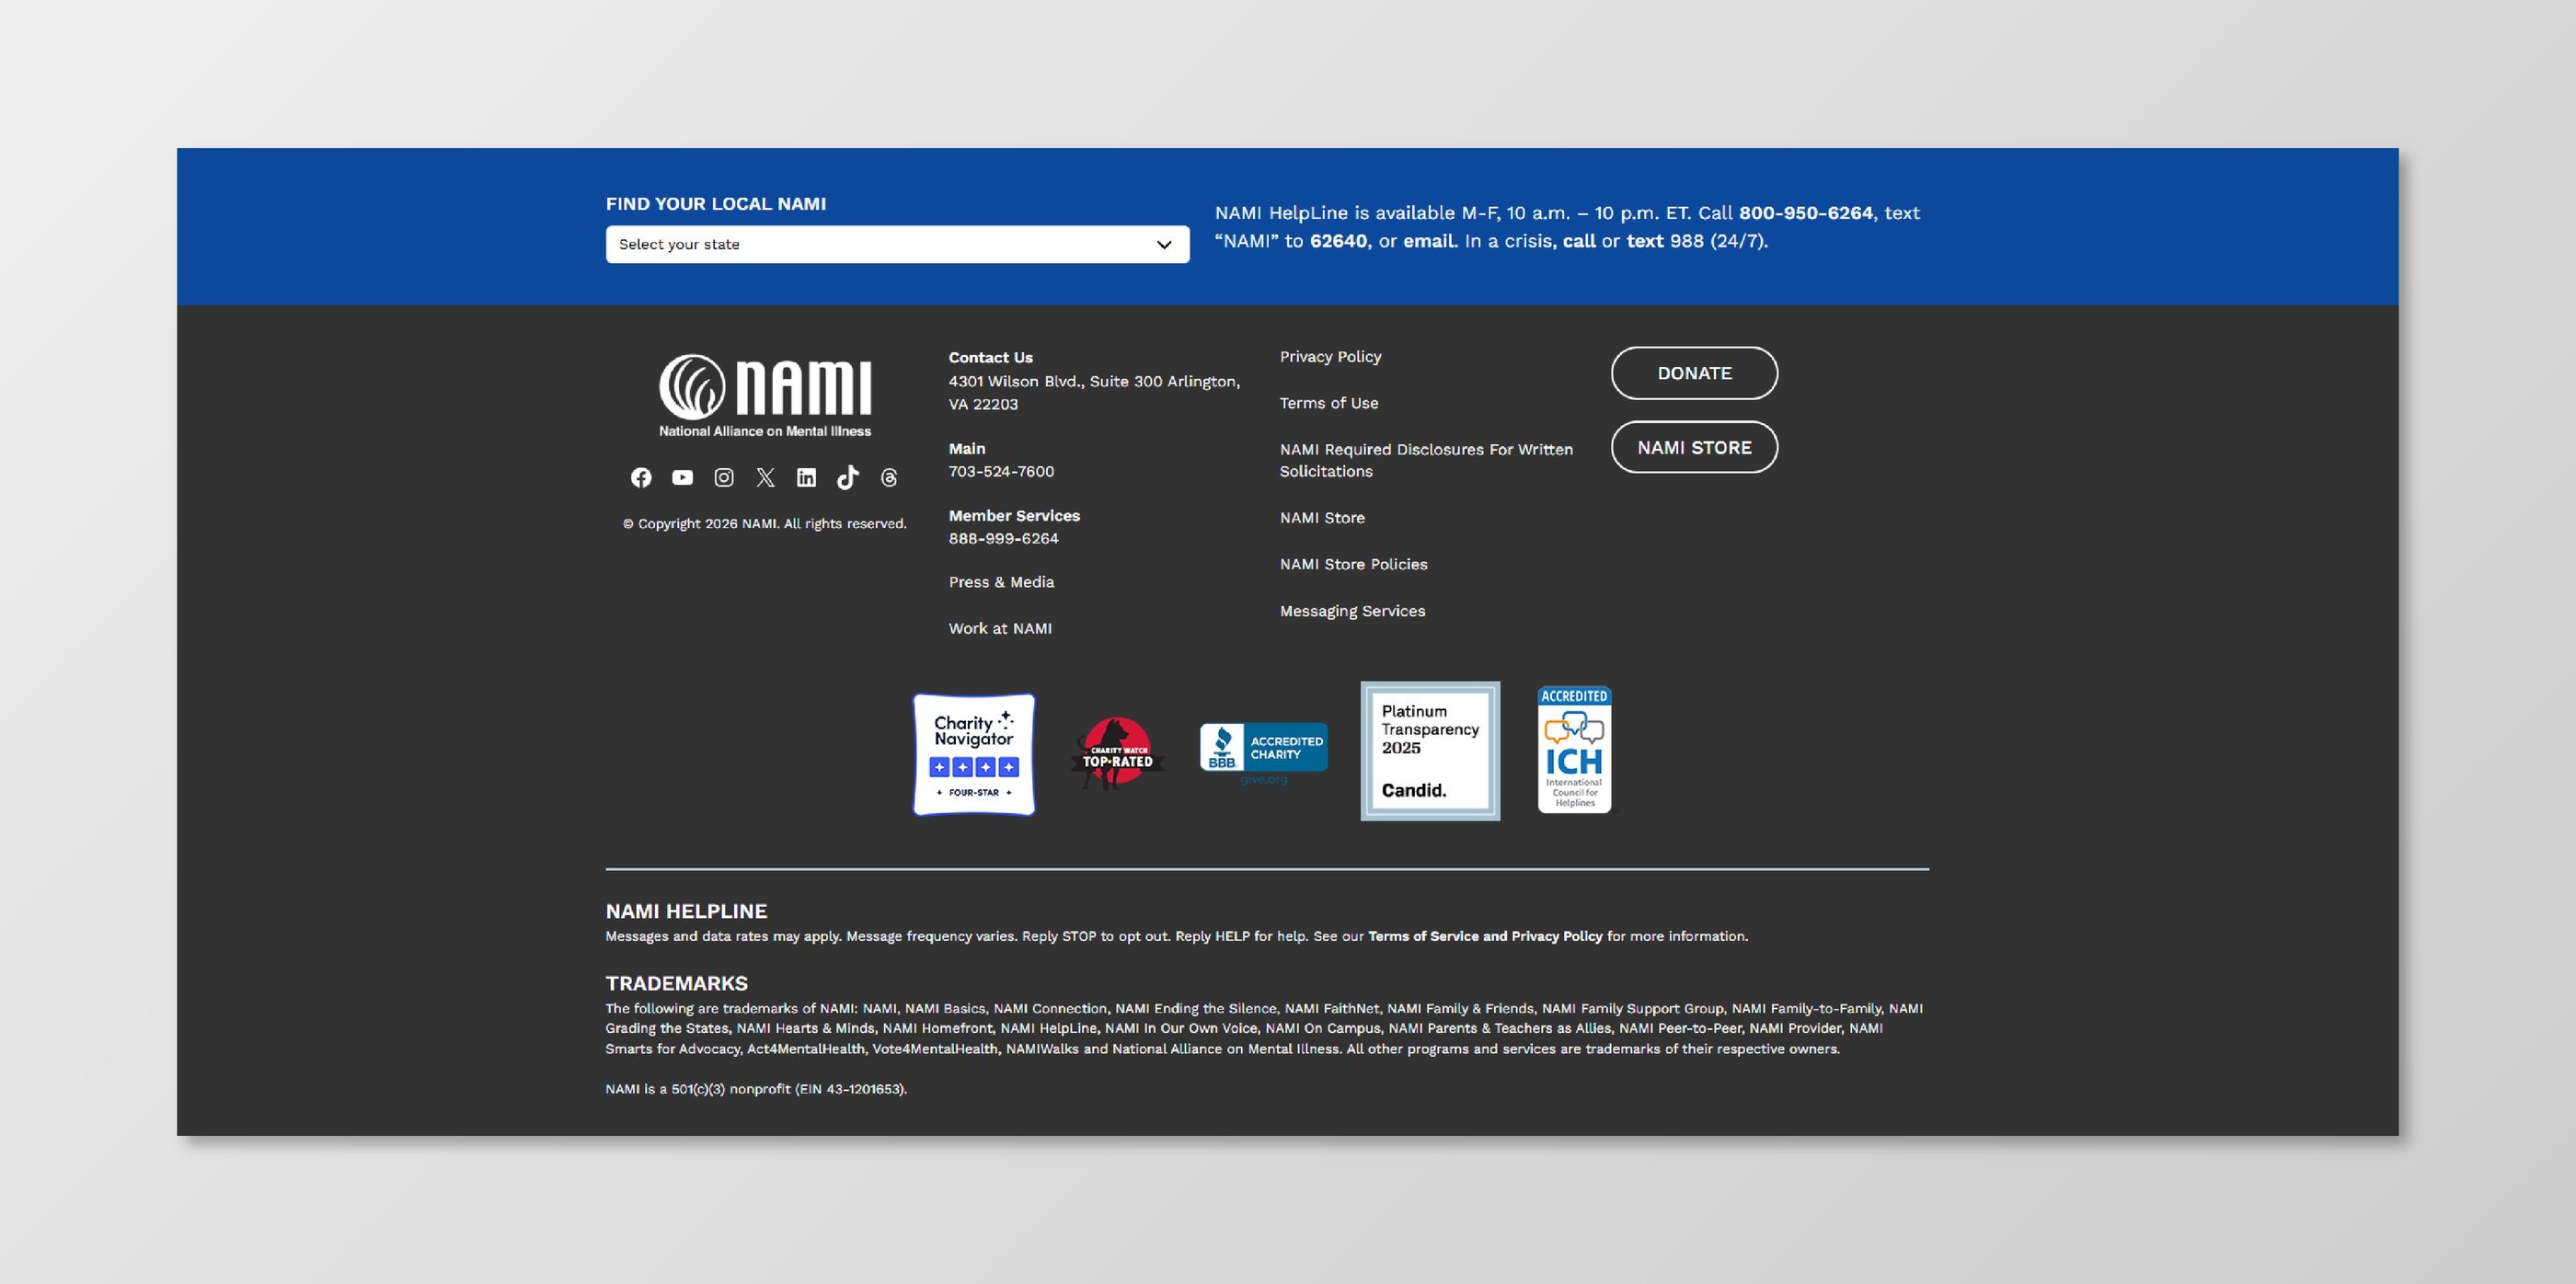The image size is (2576, 1284).
Task: Click the NAMI STORE button
Action: pos(1693,447)
